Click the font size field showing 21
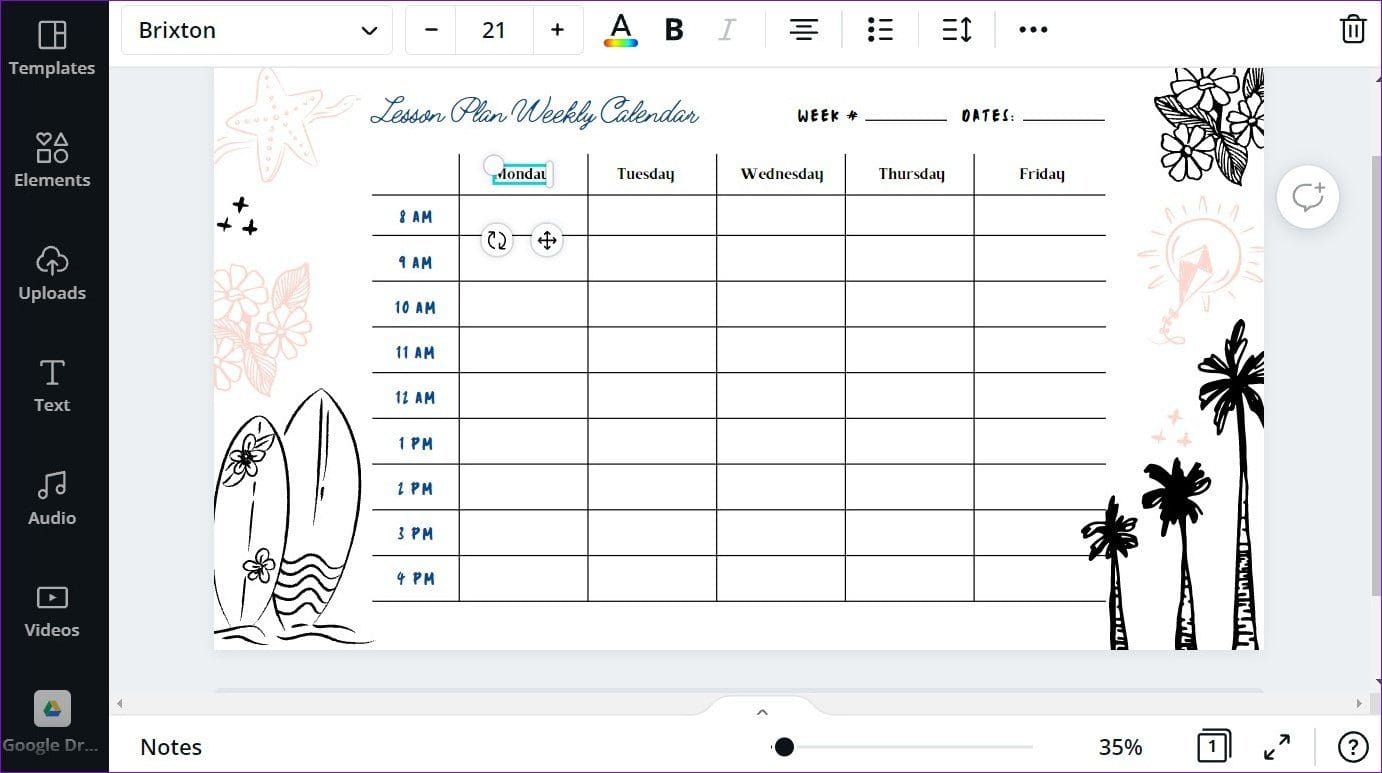1382x773 pixels. [494, 30]
